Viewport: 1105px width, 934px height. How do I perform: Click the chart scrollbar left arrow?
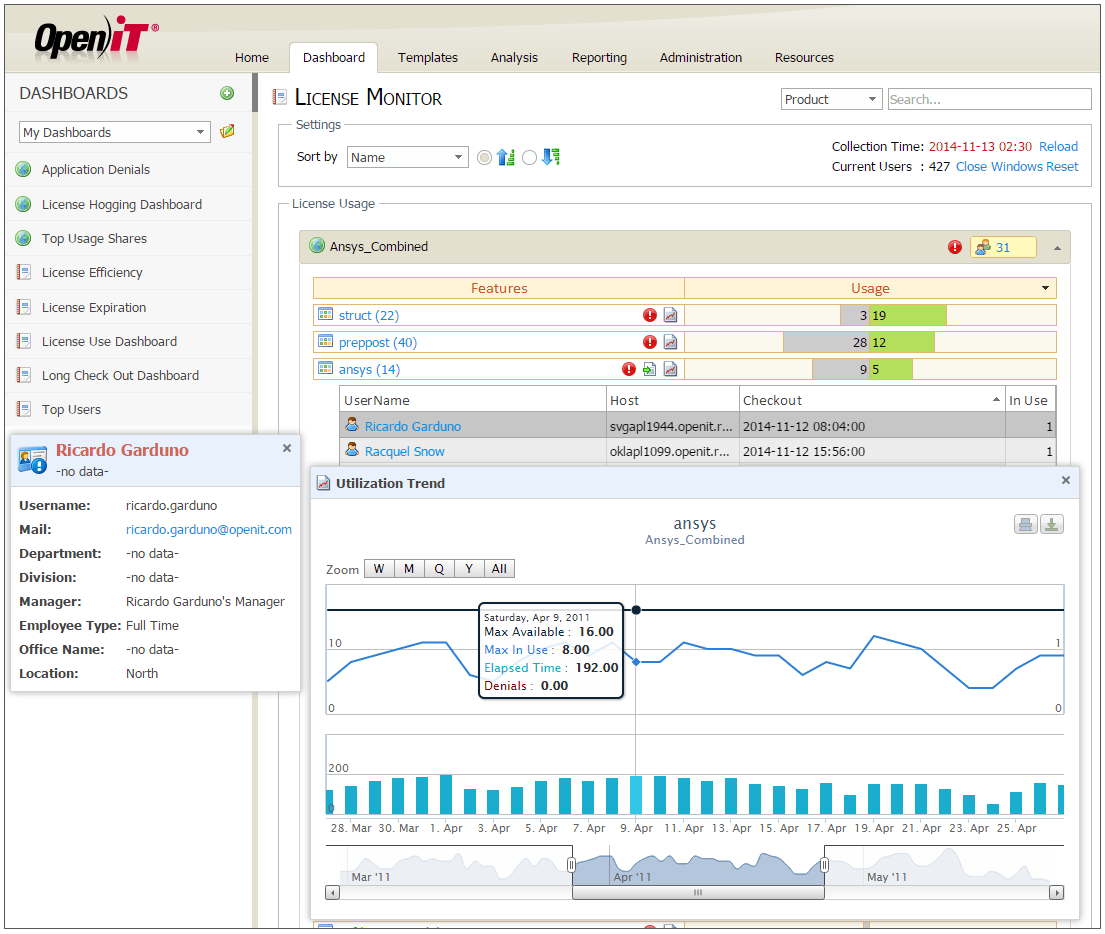tap(333, 892)
